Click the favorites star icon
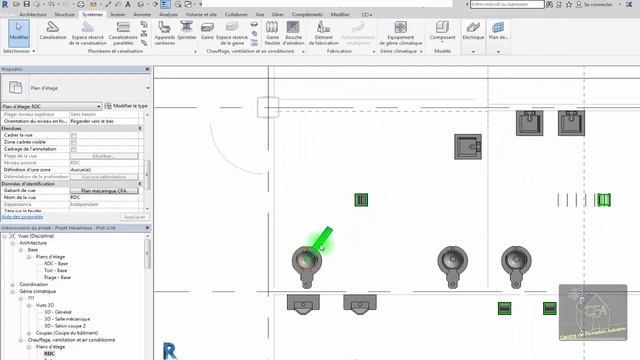 tap(569, 4)
